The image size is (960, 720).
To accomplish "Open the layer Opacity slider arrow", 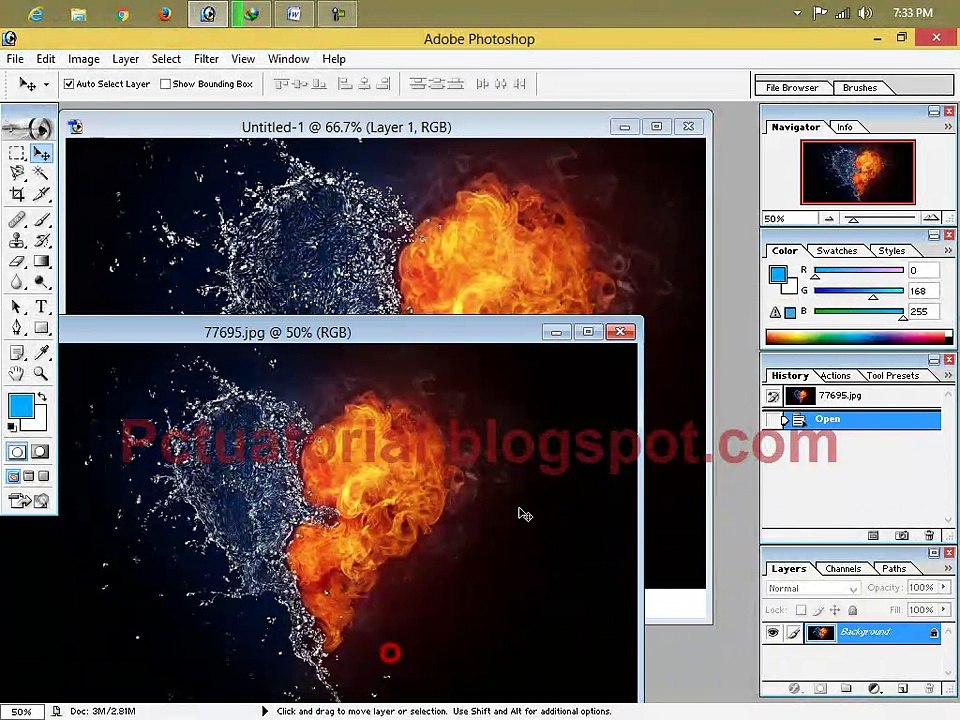I will pos(943,587).
